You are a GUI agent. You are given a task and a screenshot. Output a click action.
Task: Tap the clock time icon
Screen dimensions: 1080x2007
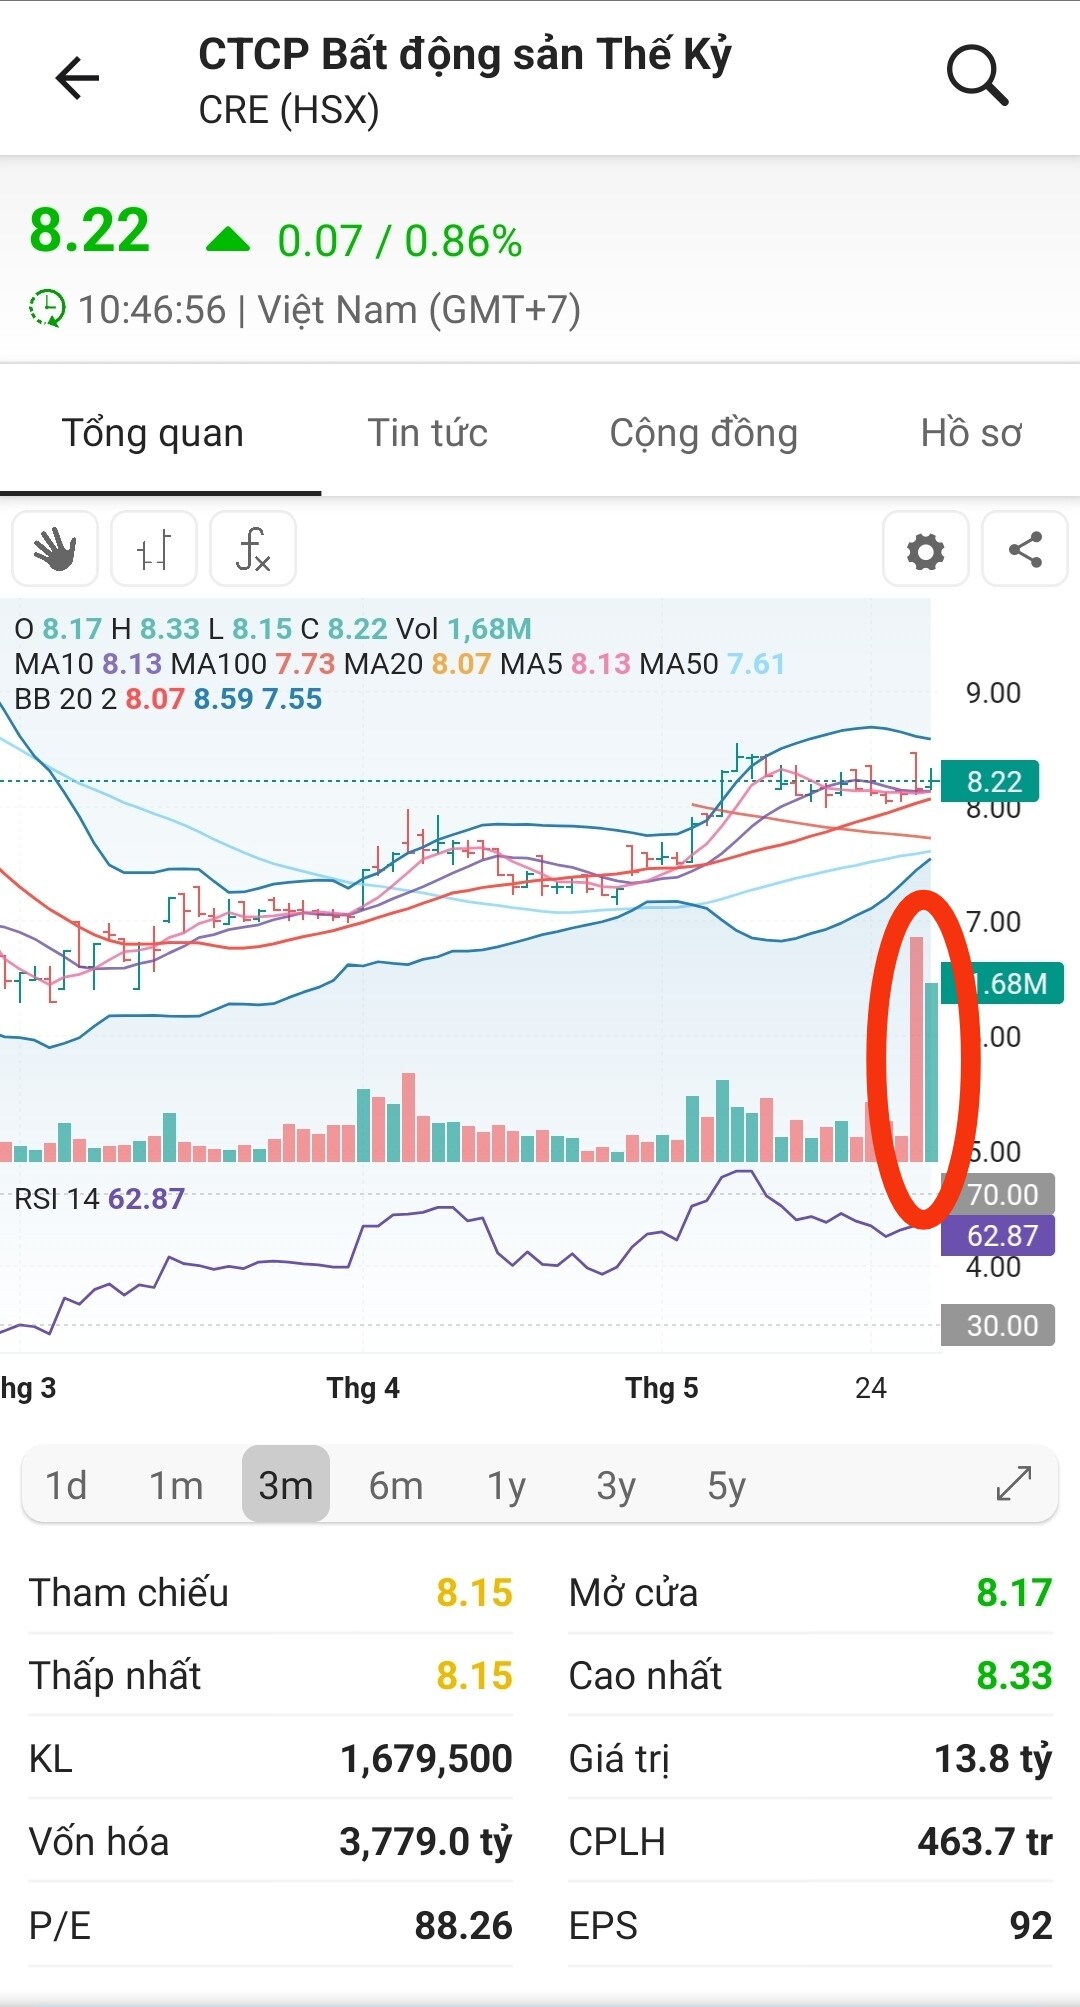click(x=46, y=309)
